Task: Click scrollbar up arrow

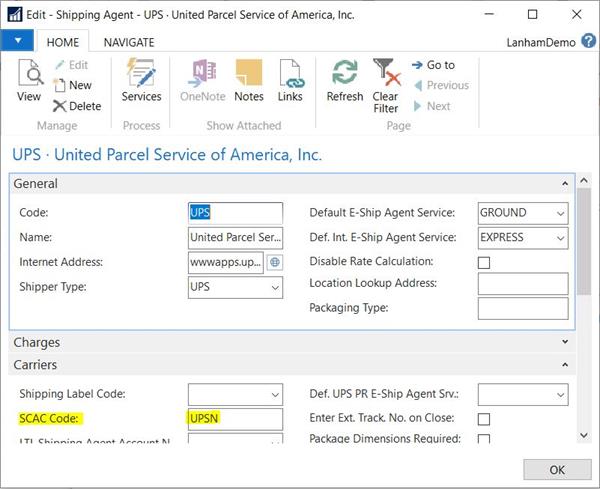Action: click(x=584, y=180)
